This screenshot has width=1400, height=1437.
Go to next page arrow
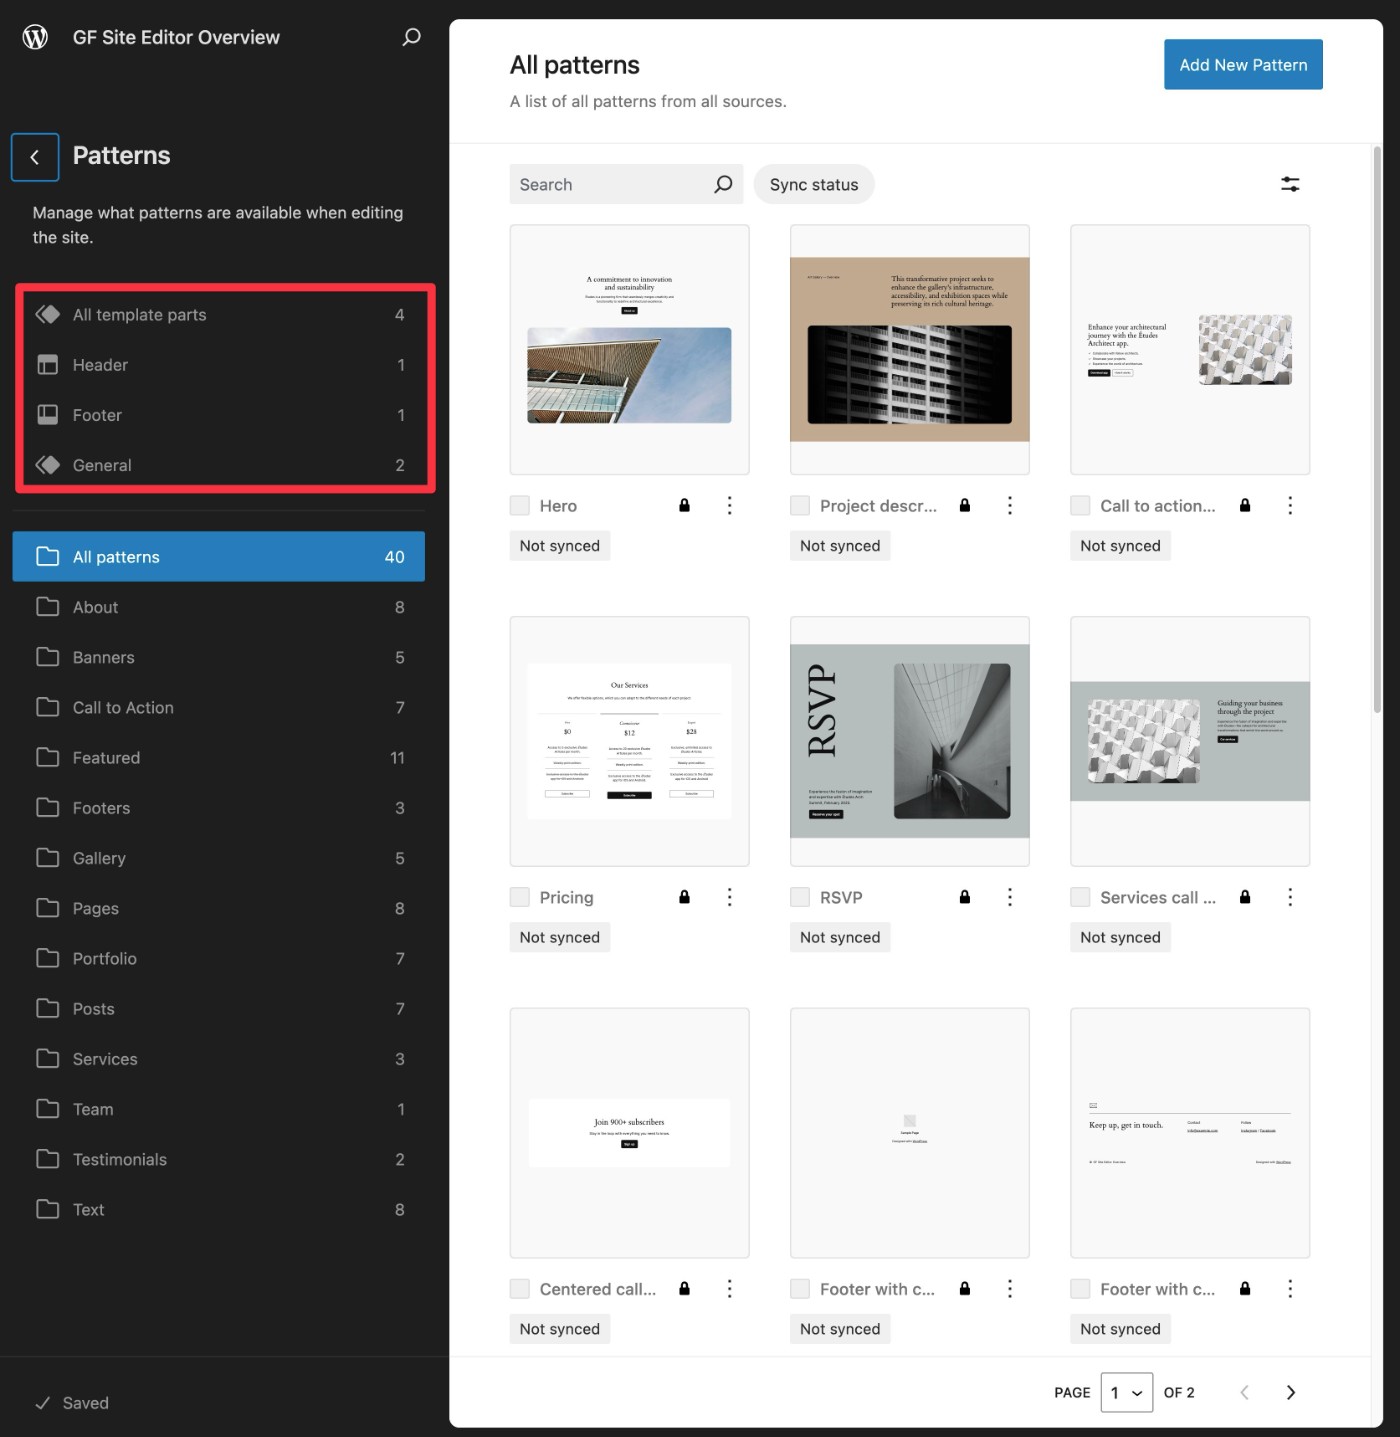(1290, 1392)
